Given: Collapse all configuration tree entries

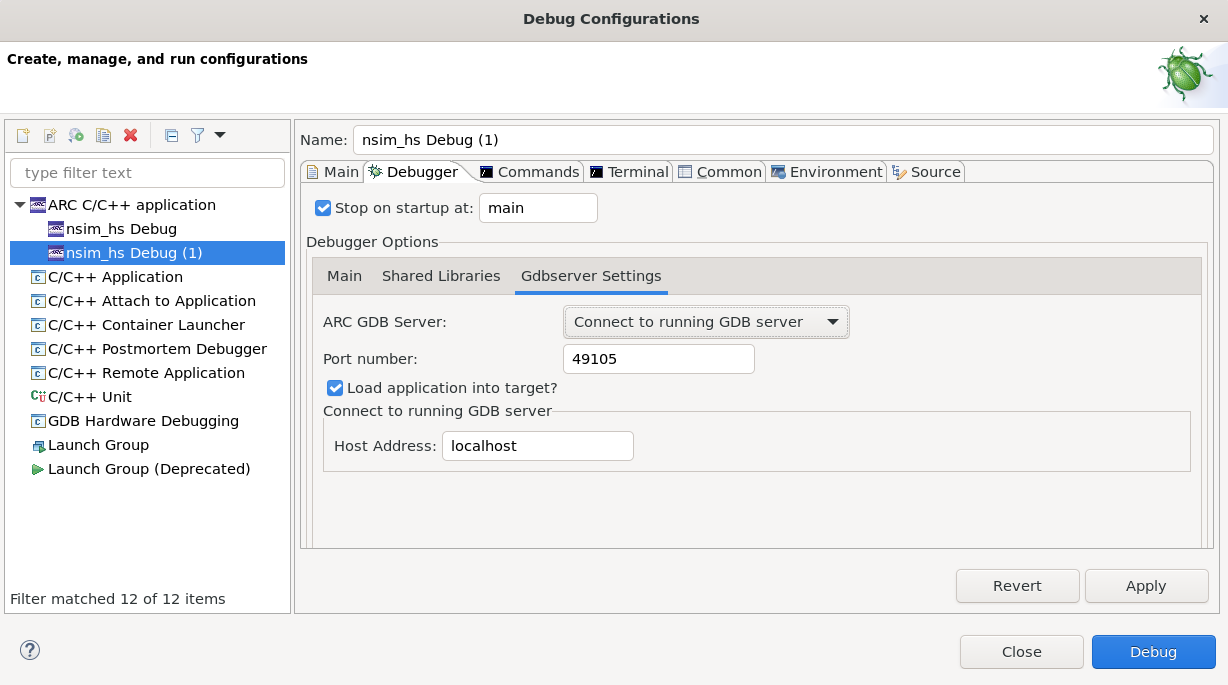Looking at the screenshot, I should coord(171,135).
